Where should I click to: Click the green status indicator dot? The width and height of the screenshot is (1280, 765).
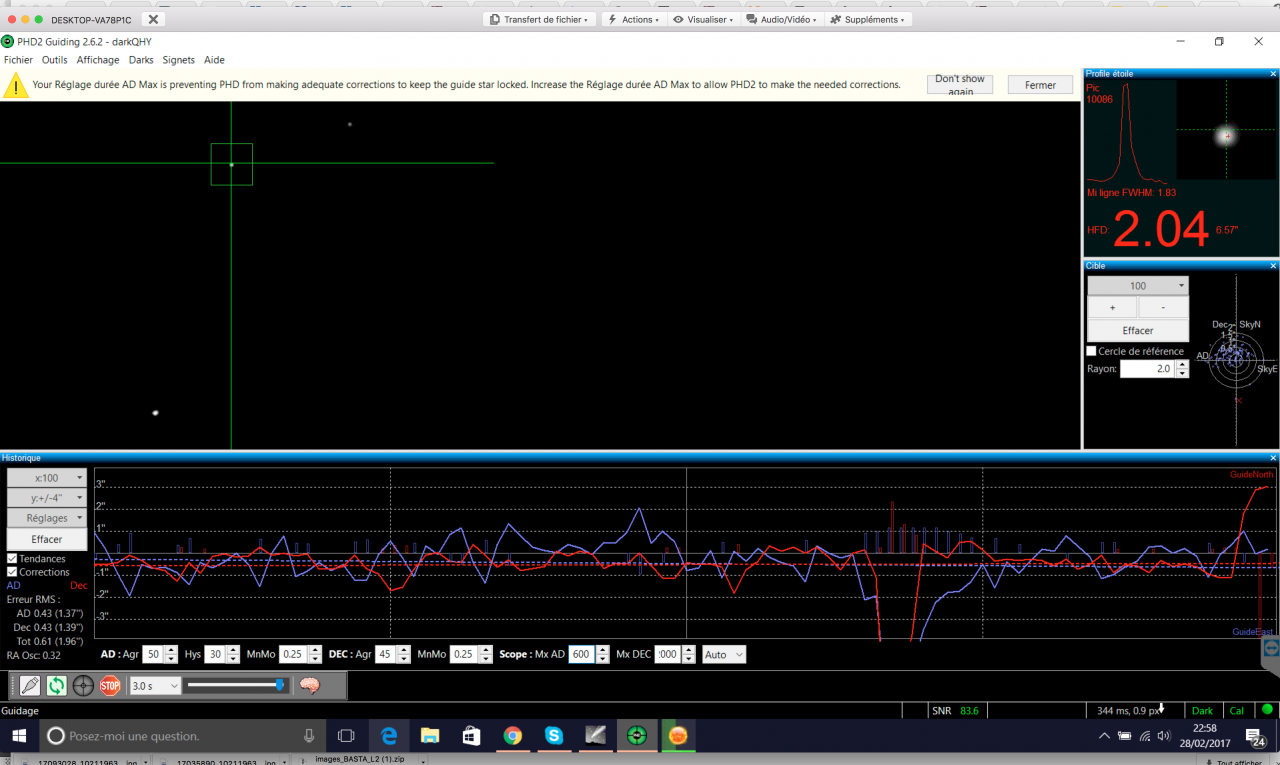1267,710
